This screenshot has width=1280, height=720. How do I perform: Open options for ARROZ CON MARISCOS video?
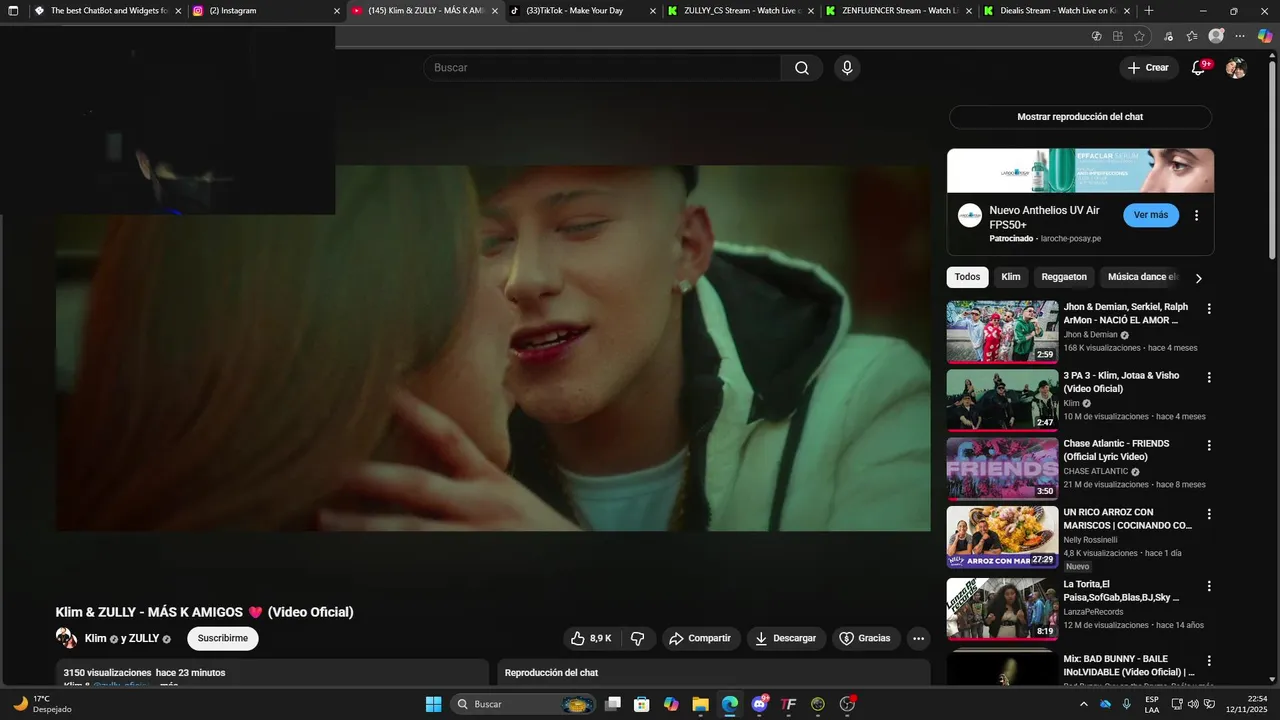[x=1208, y=514]
